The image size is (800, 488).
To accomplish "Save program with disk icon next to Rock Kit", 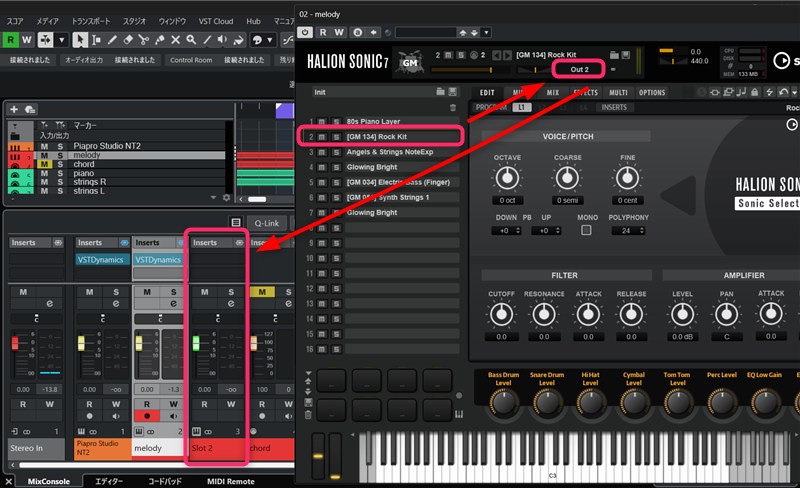I will pos(626,55).
